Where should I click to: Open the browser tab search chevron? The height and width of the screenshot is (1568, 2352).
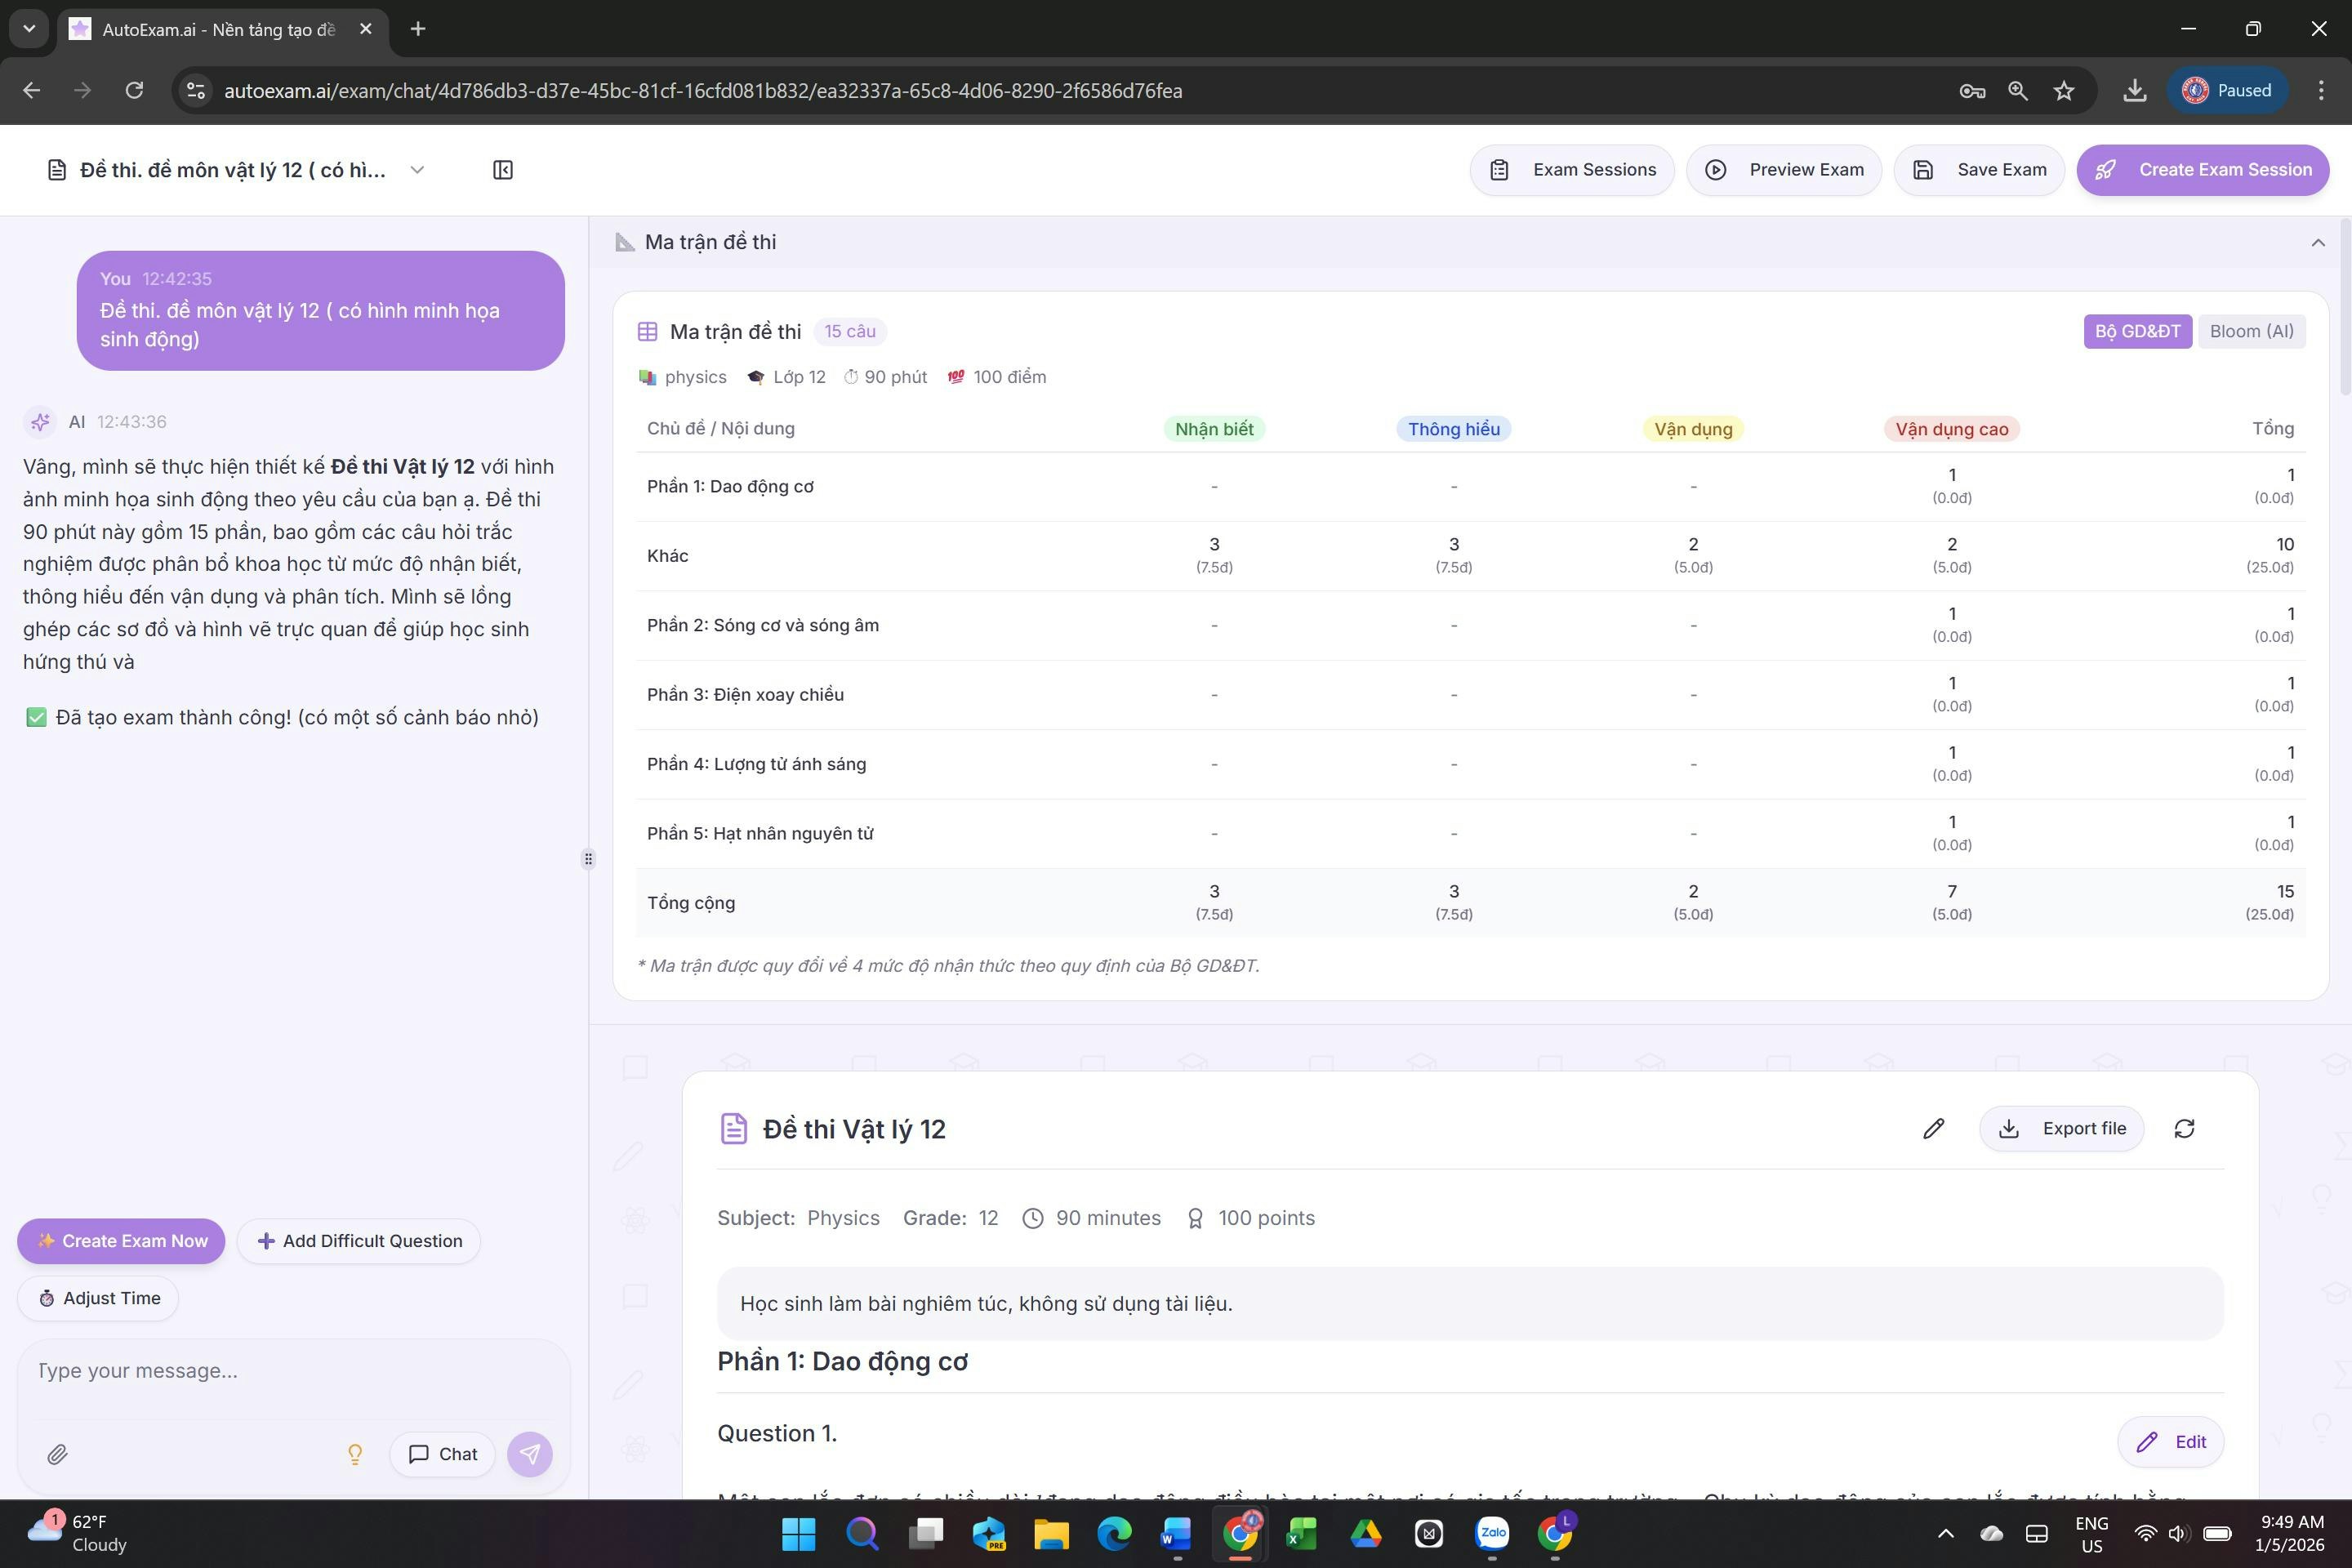tap(28, 29)
